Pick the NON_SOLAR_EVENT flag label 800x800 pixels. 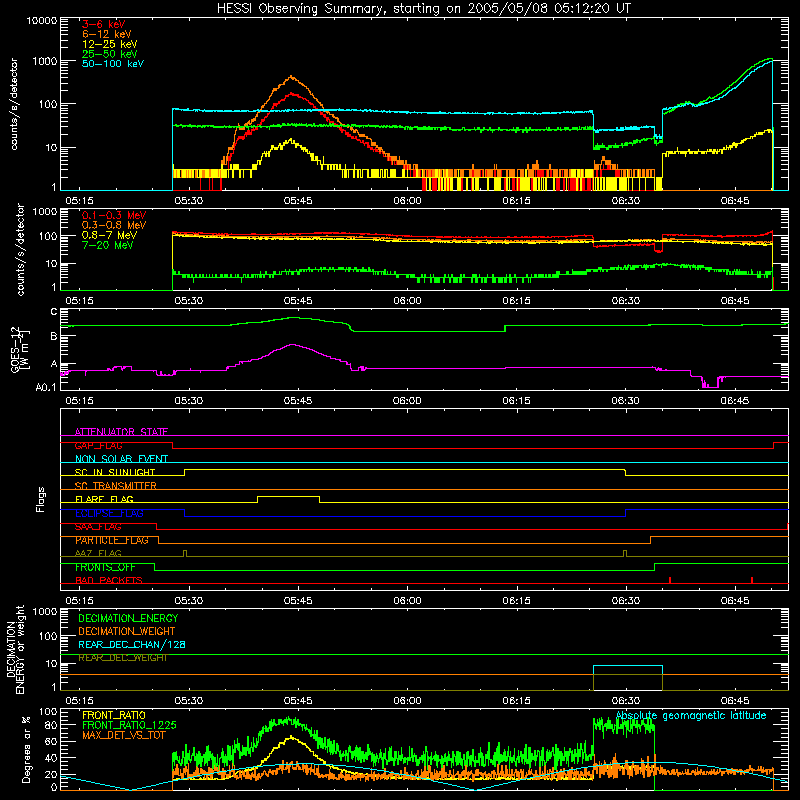pos(121,459)
